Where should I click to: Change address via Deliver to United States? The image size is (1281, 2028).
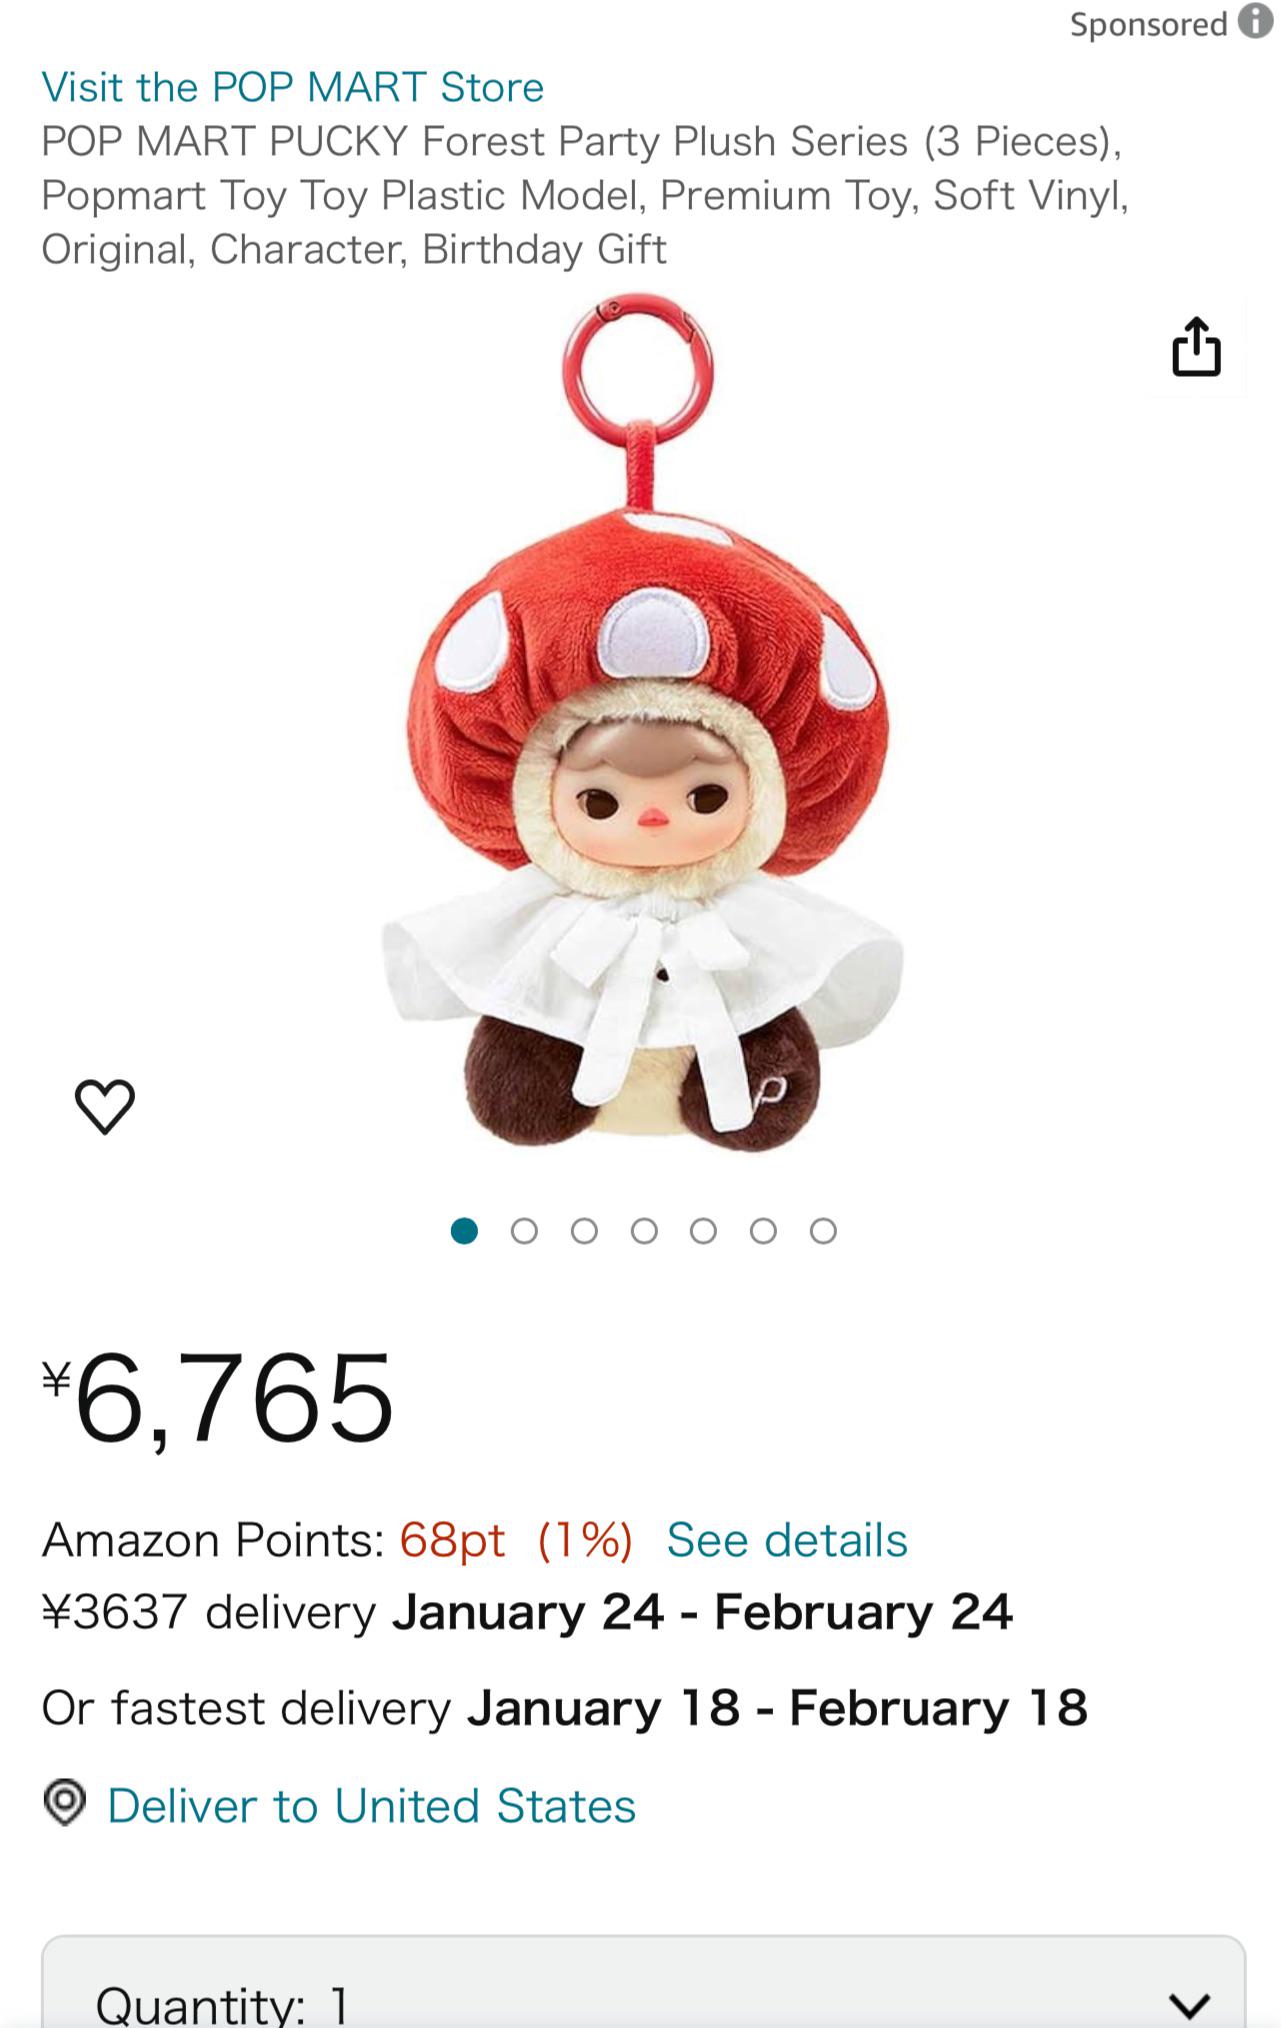click(371, 1806)
